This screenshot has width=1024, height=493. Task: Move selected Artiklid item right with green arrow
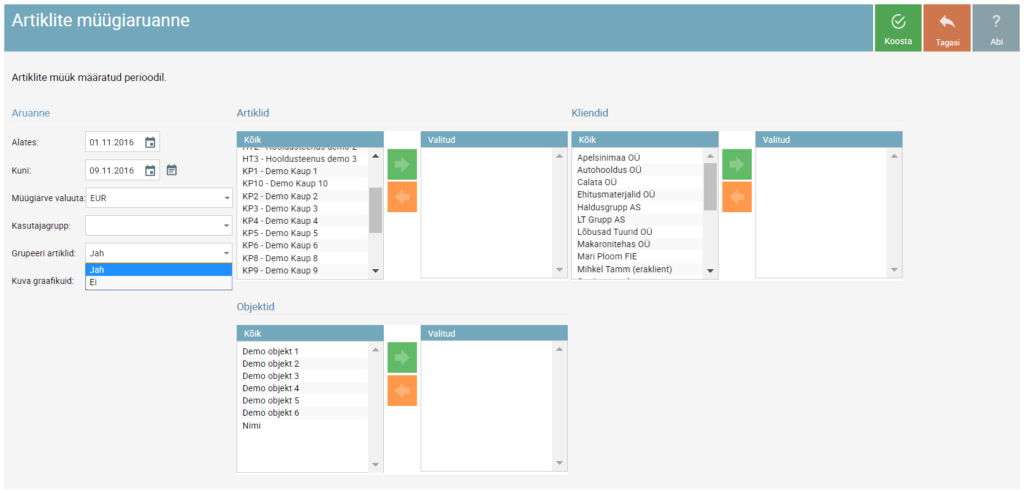click(x=402, y=165)
